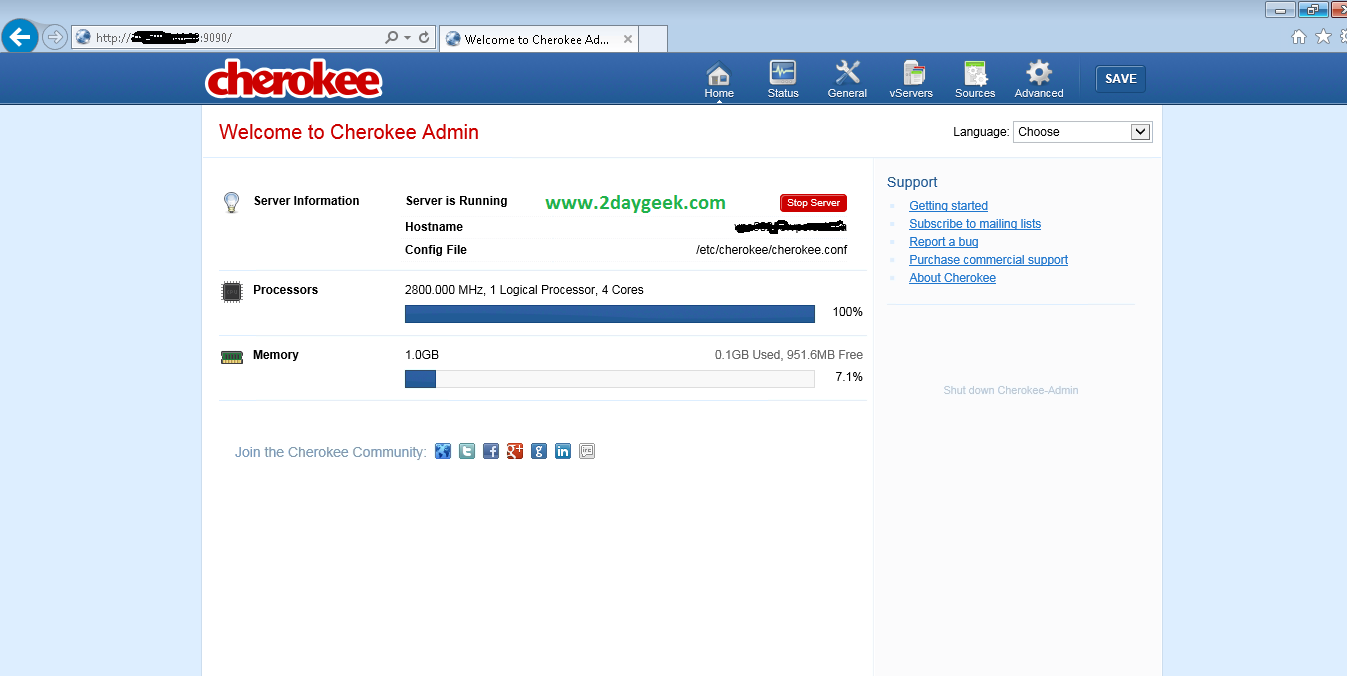Screen dimensions: 1347x676
Task: Click the address bar search icon
Action: click(392, 37)
